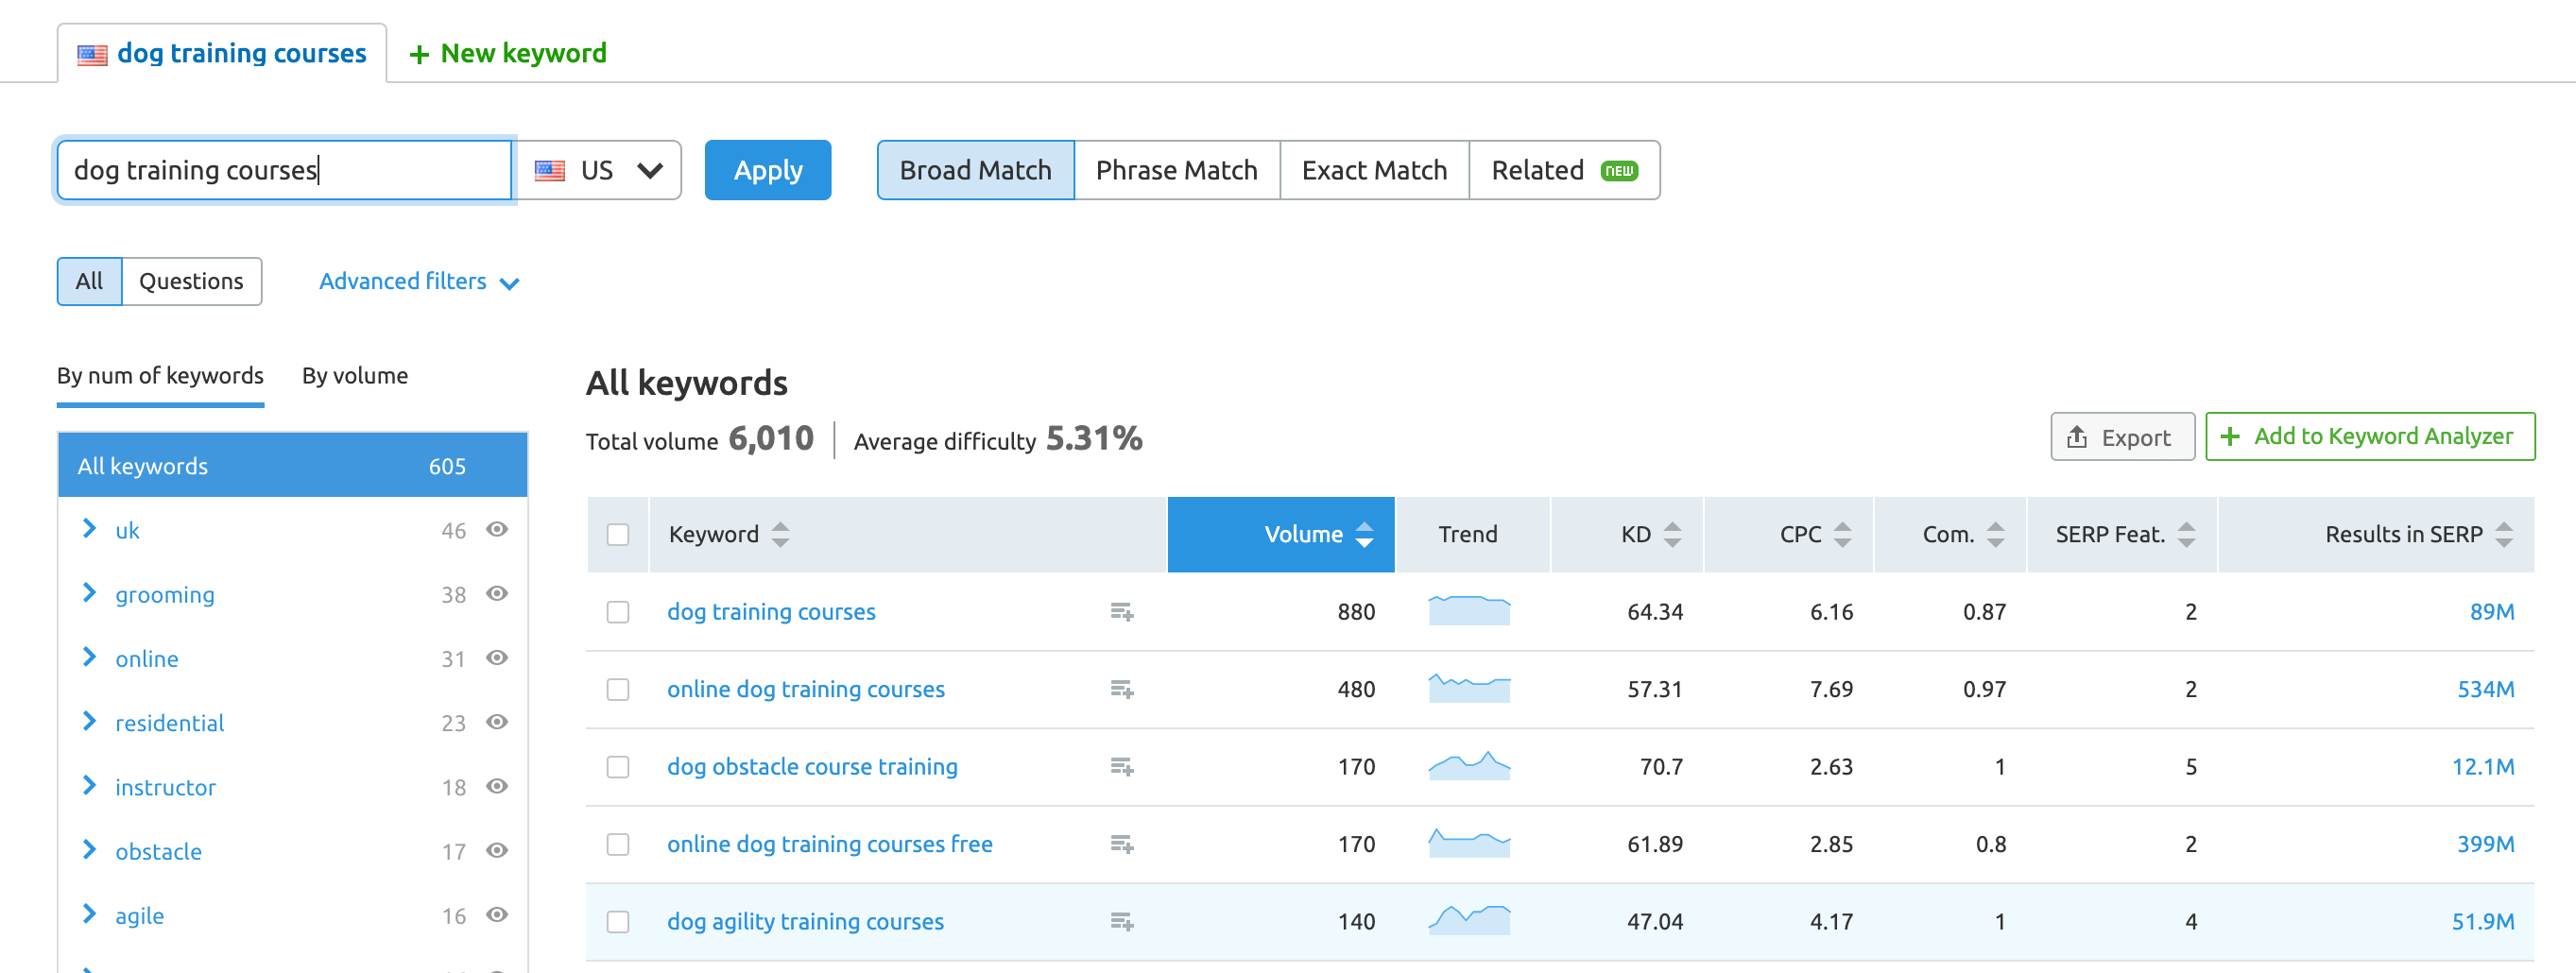Click add-to-list icon for dog training courses
Image resolution: width=2576 pixels, height=973 pixels.
tap(1121, 611)
